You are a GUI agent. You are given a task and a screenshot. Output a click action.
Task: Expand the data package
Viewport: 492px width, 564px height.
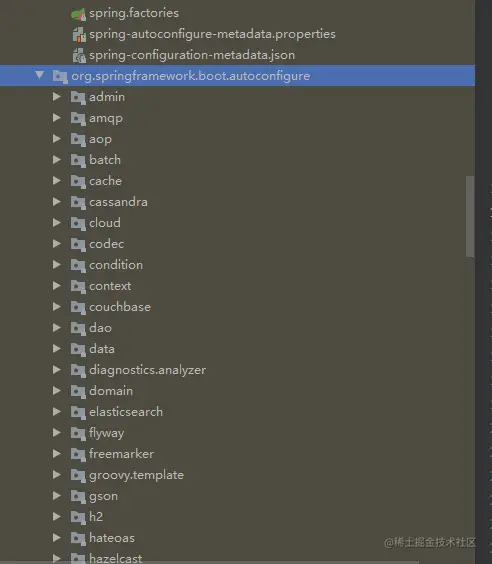click(x=57, y=348)
